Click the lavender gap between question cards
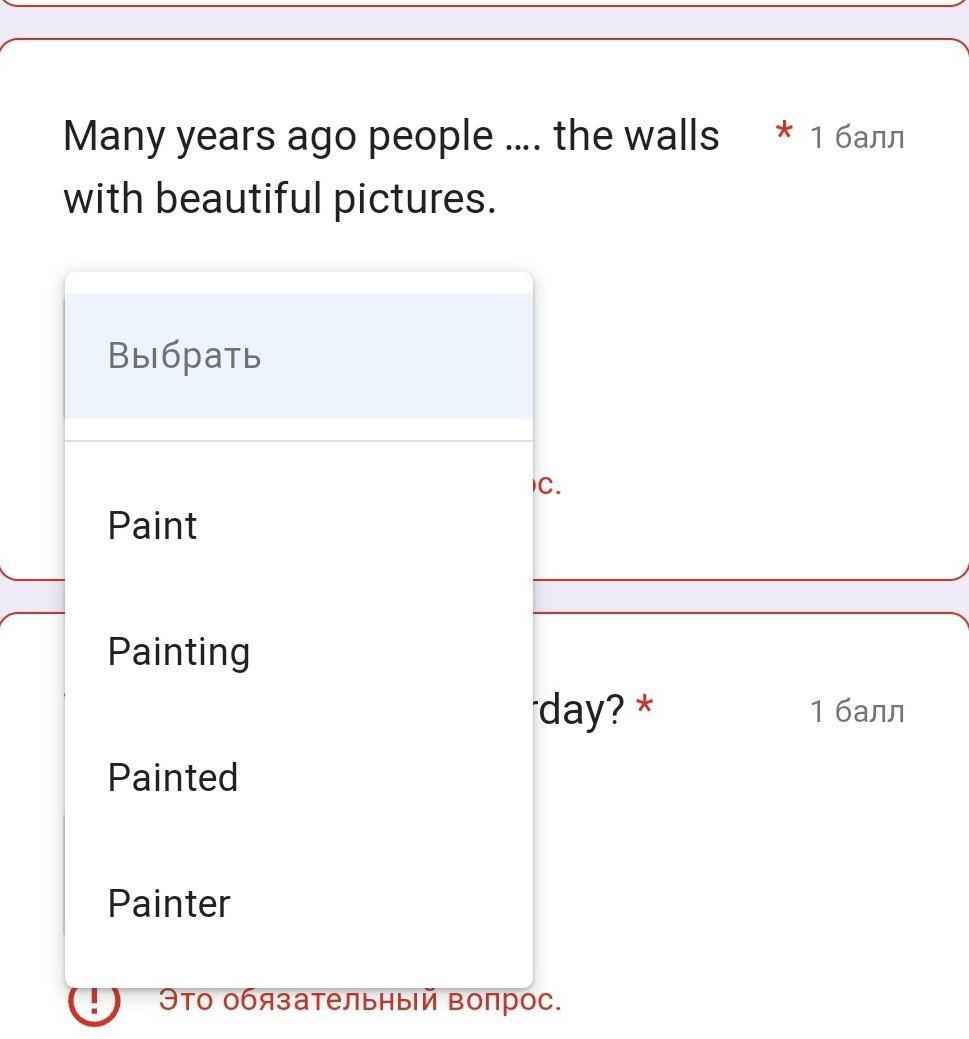This screenshot has height=1039, width=969. pyautogui.click(x=750, y=596)
